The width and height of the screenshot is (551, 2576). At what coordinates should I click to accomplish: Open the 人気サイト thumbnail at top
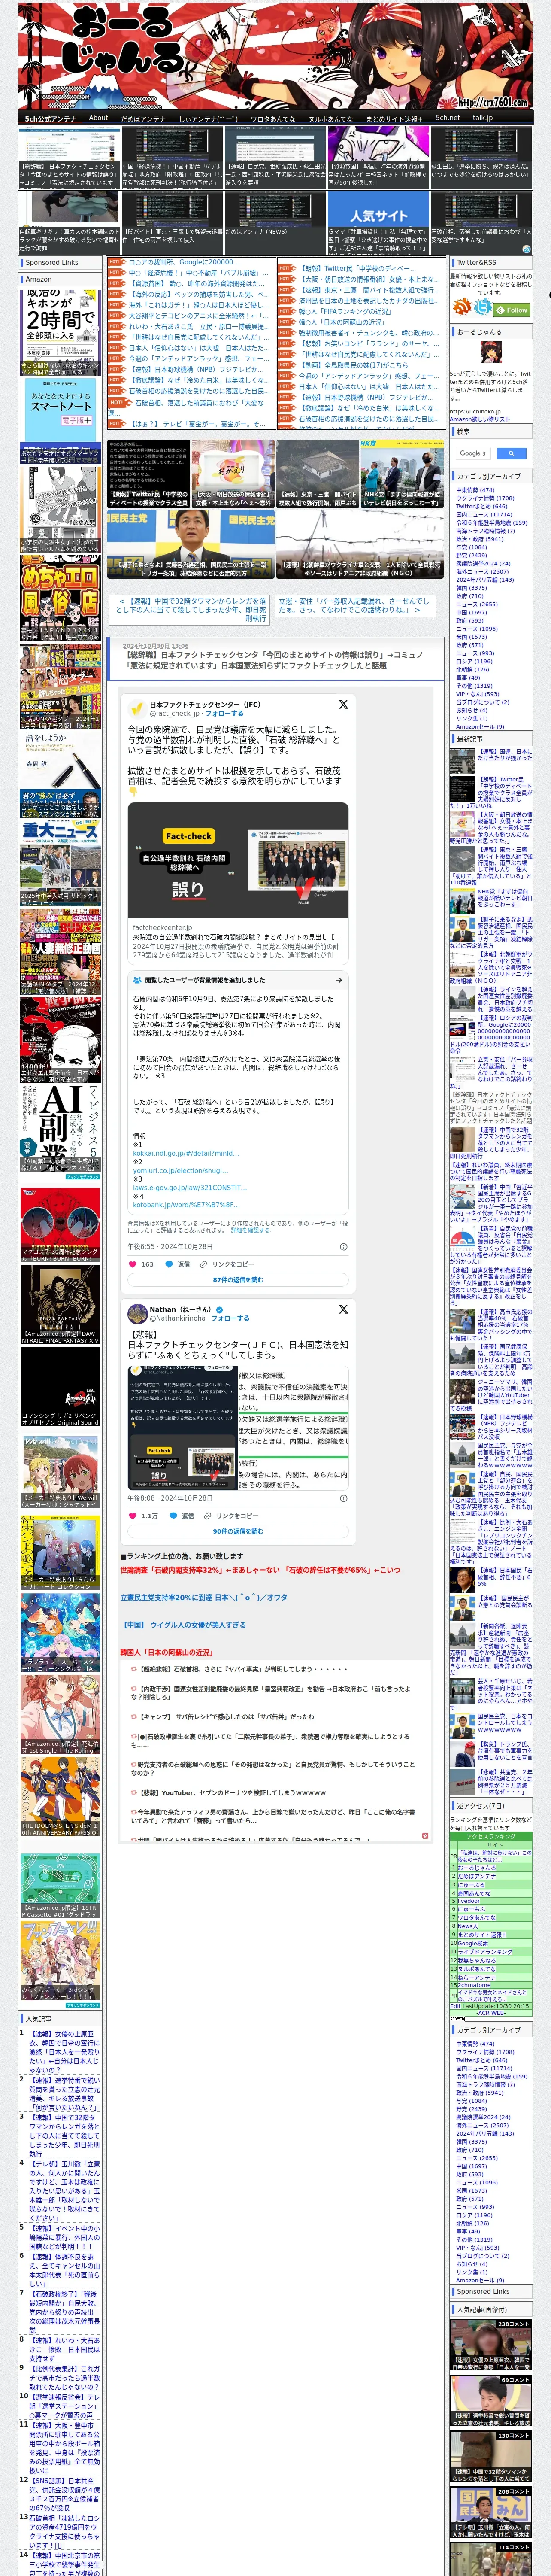[x=377, y=210]
